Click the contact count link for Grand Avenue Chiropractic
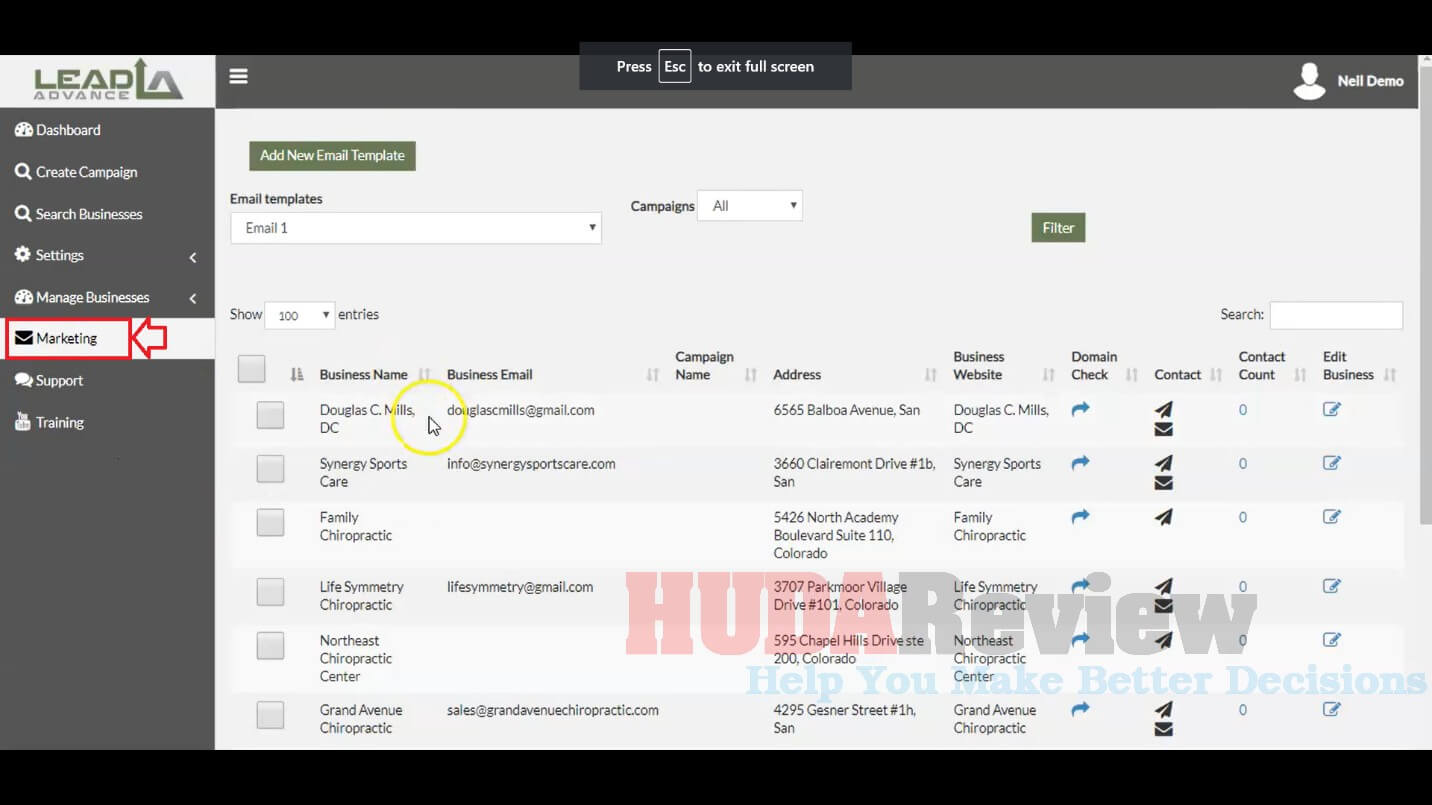This screenshot has width=1432, height=805. tap(1242, 709)
